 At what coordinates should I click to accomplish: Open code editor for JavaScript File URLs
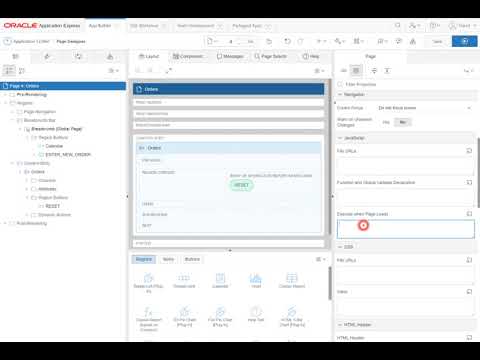click(469, 151)
